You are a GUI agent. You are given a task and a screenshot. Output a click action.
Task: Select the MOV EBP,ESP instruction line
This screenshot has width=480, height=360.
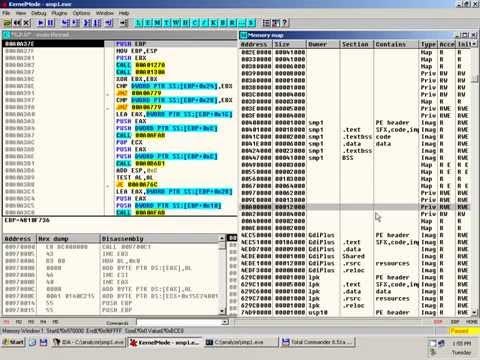[x=137, y=51]
